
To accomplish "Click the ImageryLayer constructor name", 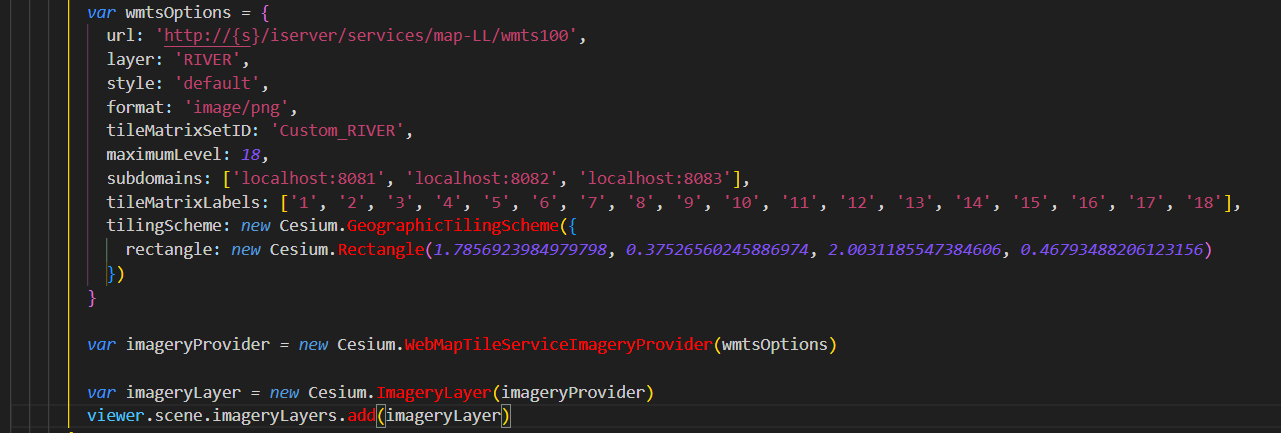I will 434,391.
